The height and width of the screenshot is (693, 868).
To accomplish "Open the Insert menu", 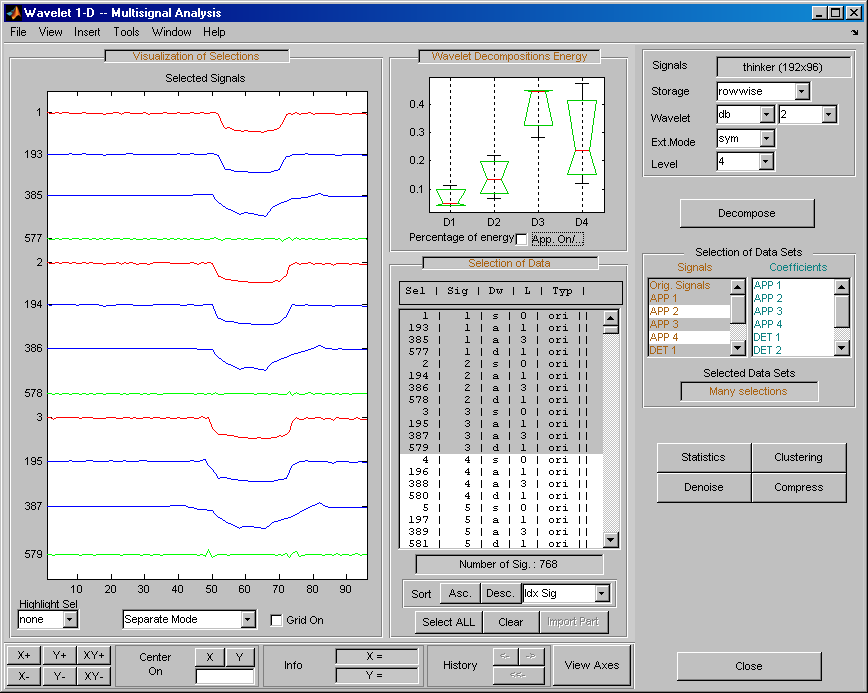I will coord(87,32).
